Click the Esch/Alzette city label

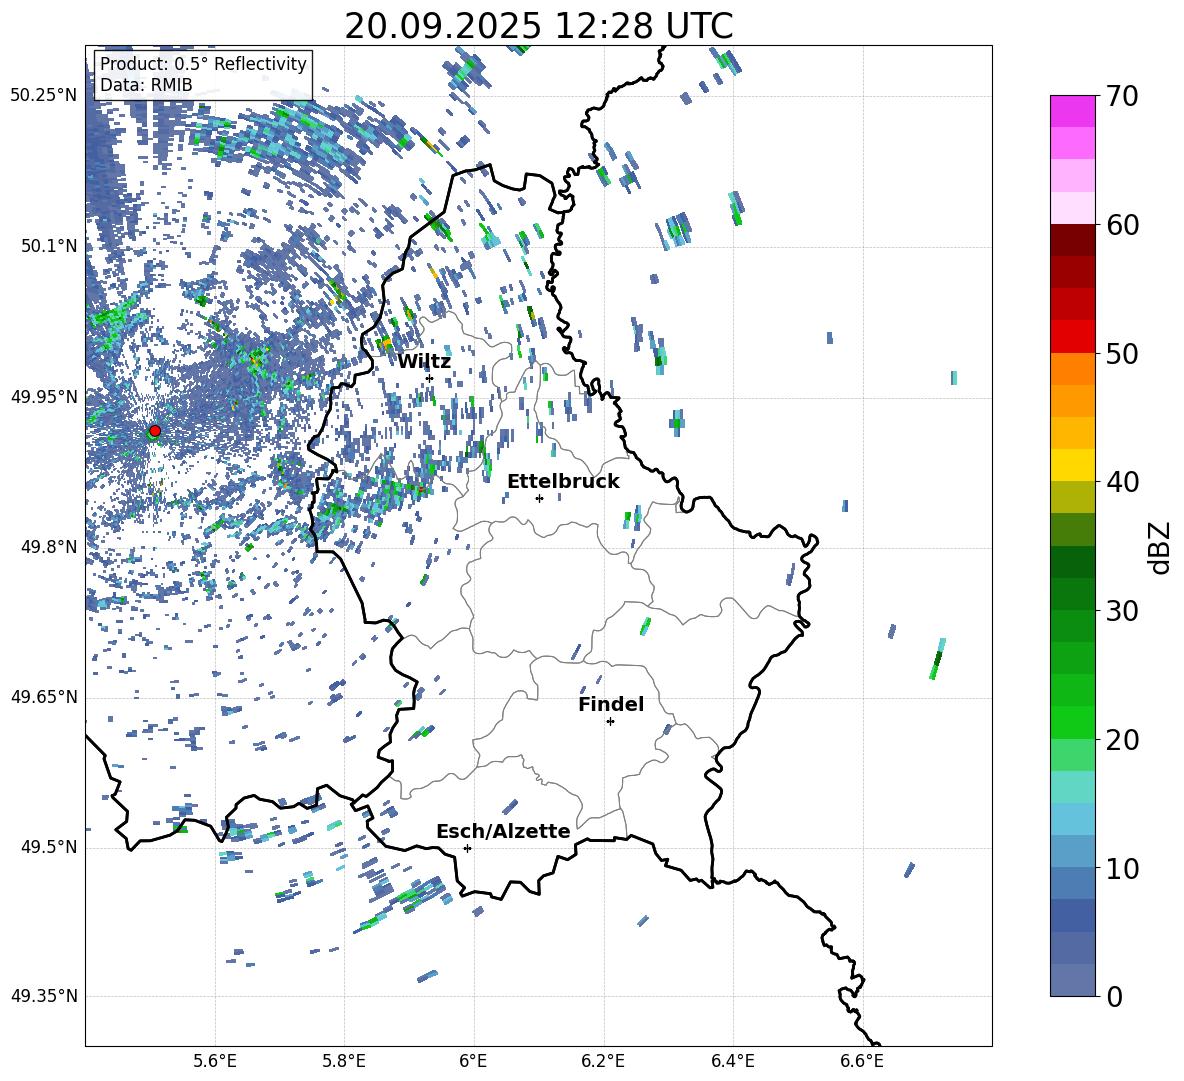pos(503,831)
